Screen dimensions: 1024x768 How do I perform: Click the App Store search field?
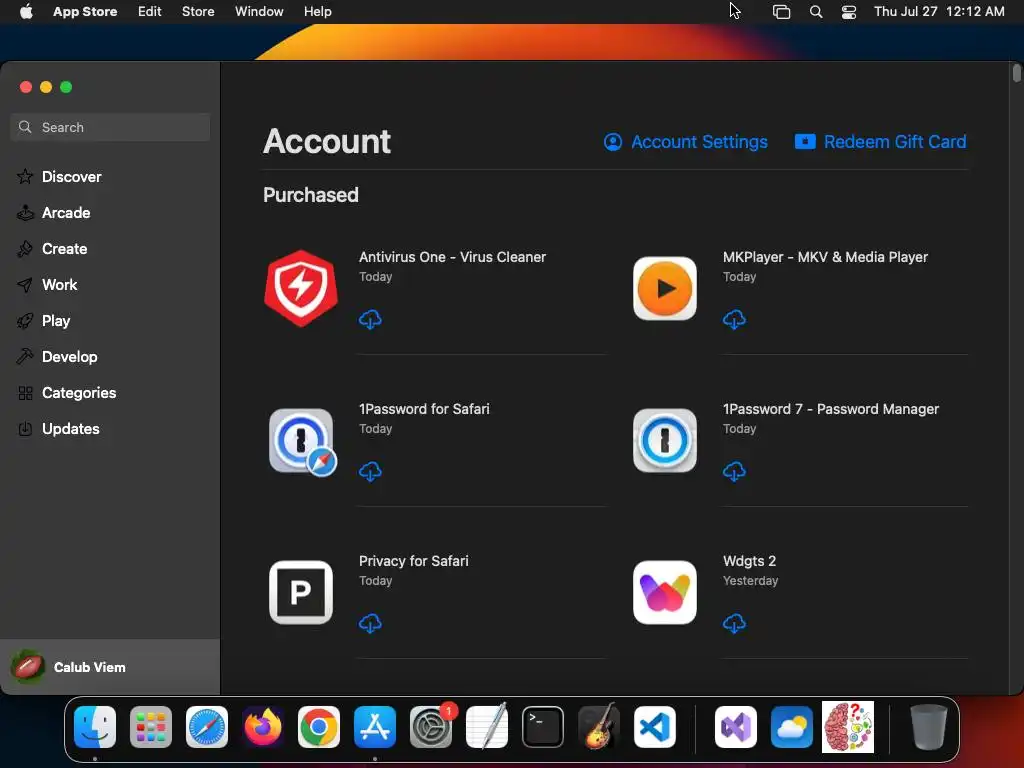point(110,127)
